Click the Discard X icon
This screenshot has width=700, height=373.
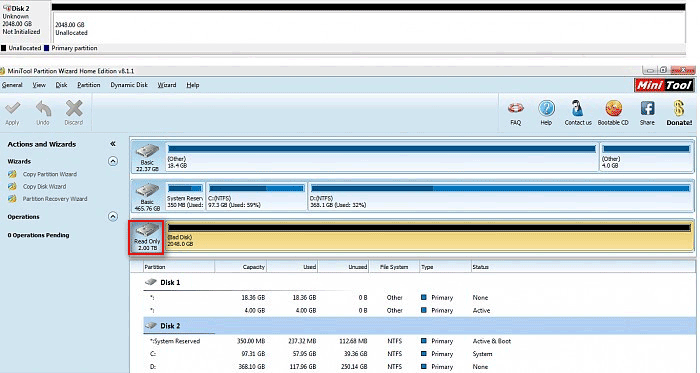click(74, 108)
